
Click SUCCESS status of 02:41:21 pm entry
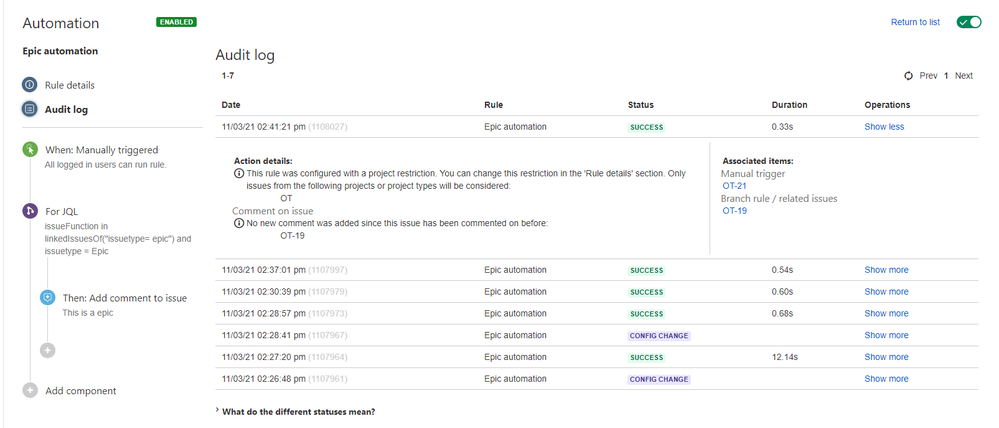pyautogui.click(x=647, y=127)
